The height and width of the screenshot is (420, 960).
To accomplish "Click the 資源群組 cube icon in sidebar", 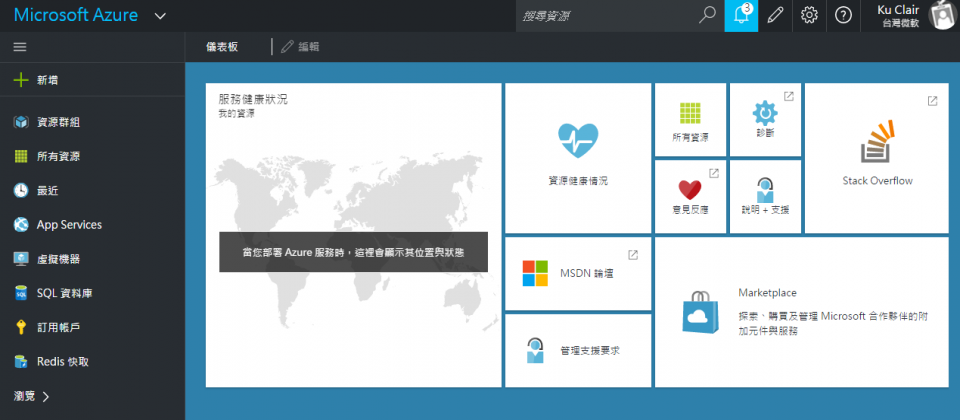I will click(x=21, y=122).
